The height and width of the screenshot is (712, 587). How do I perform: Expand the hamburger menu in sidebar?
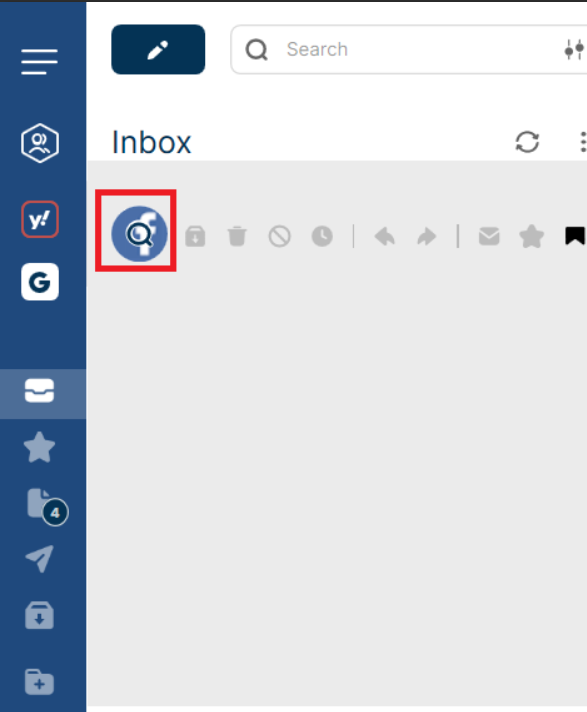pyautogui.click(x=39, y=62)
